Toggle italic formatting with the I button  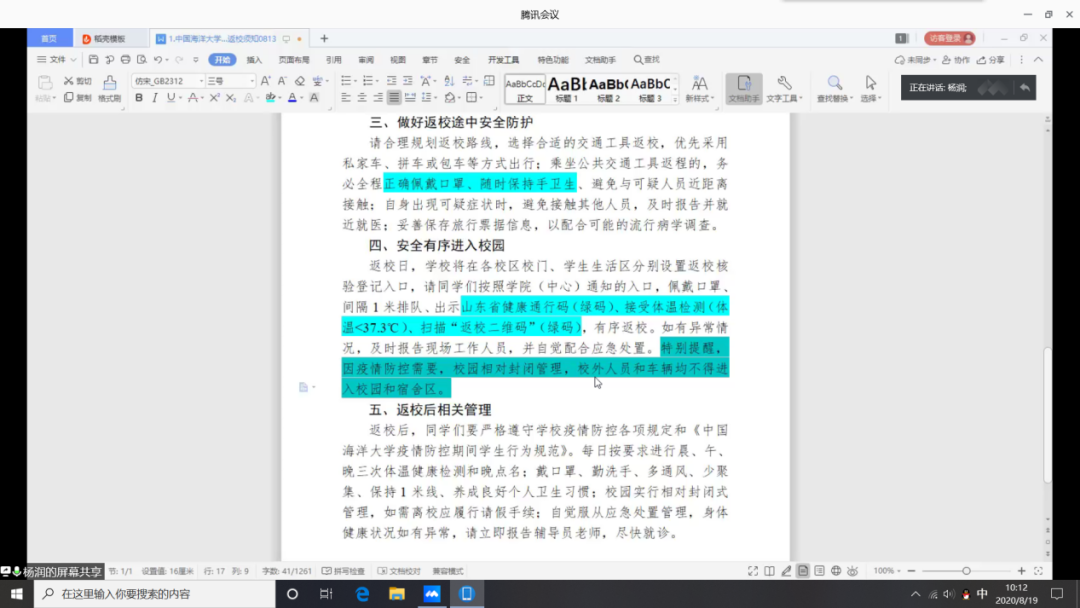tap(155, 98)
